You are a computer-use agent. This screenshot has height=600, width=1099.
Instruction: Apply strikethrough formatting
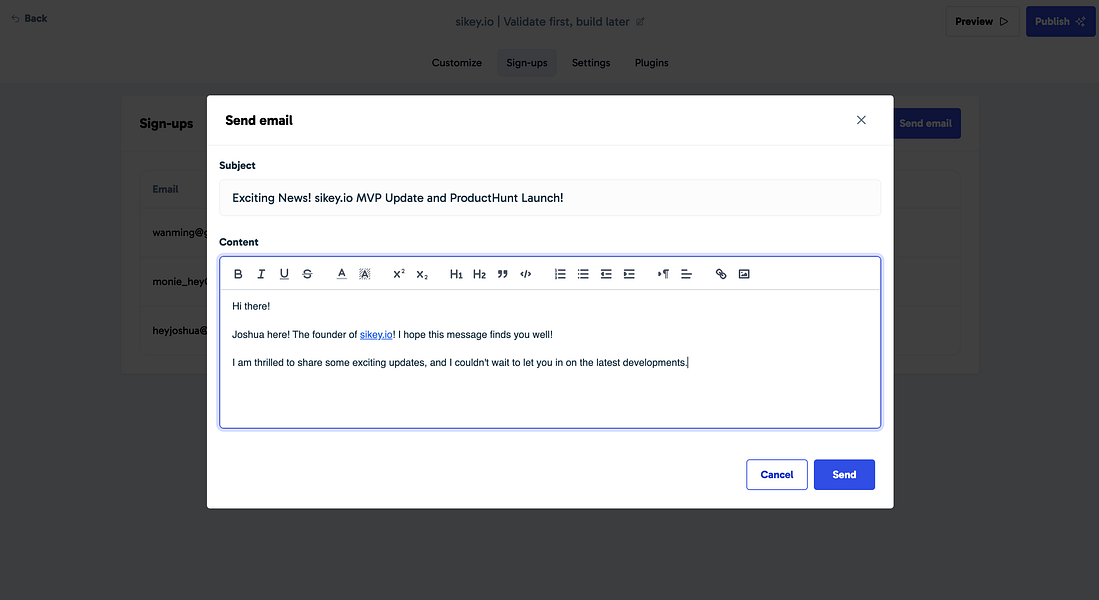[307, 274]
